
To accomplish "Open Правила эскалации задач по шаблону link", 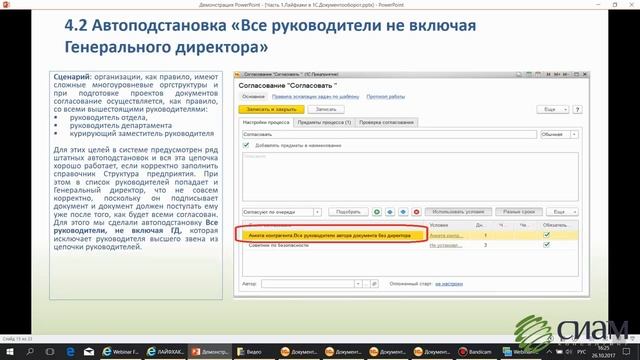I will pos(316,97).
